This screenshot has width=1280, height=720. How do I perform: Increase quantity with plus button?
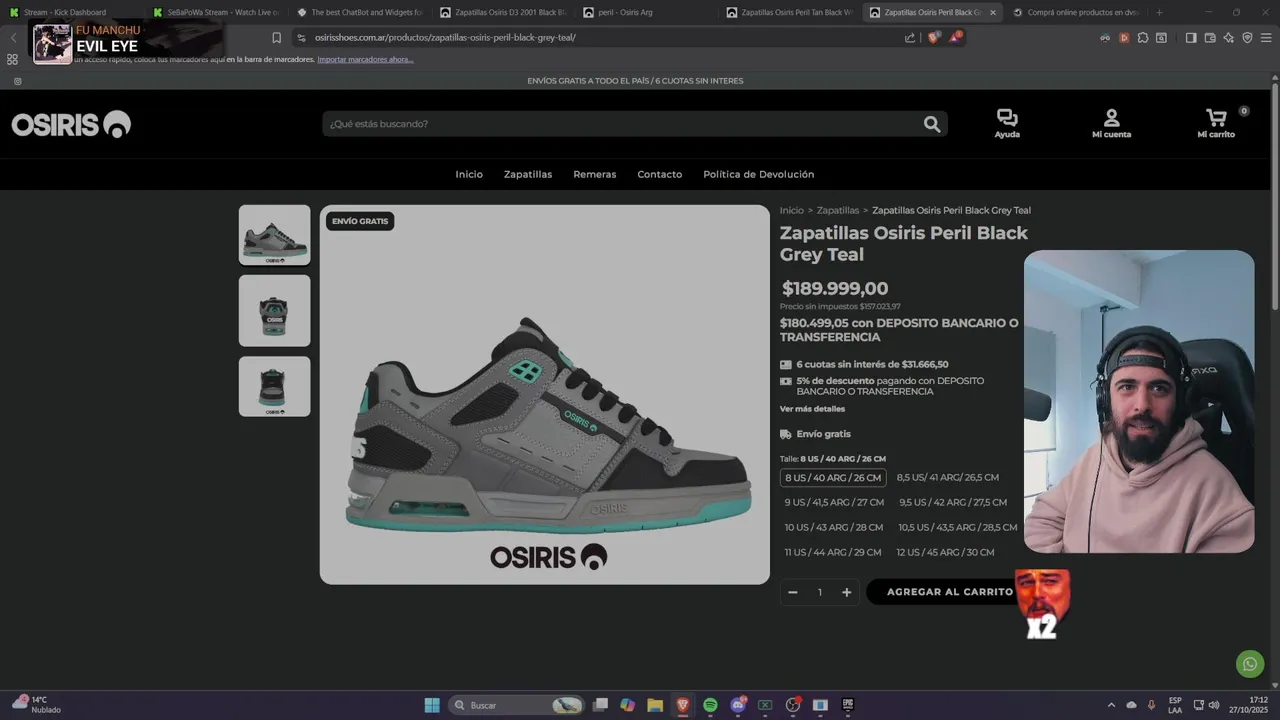[x=846, y=592]
